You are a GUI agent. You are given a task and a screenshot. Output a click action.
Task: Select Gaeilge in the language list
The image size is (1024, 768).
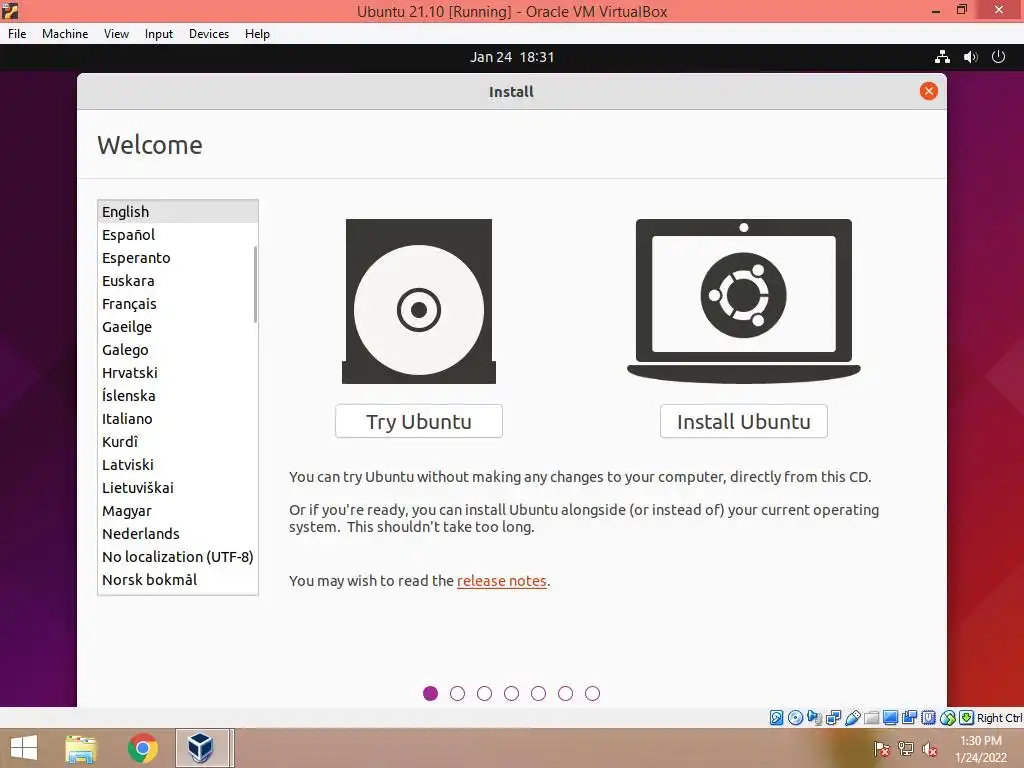[178, 327]
